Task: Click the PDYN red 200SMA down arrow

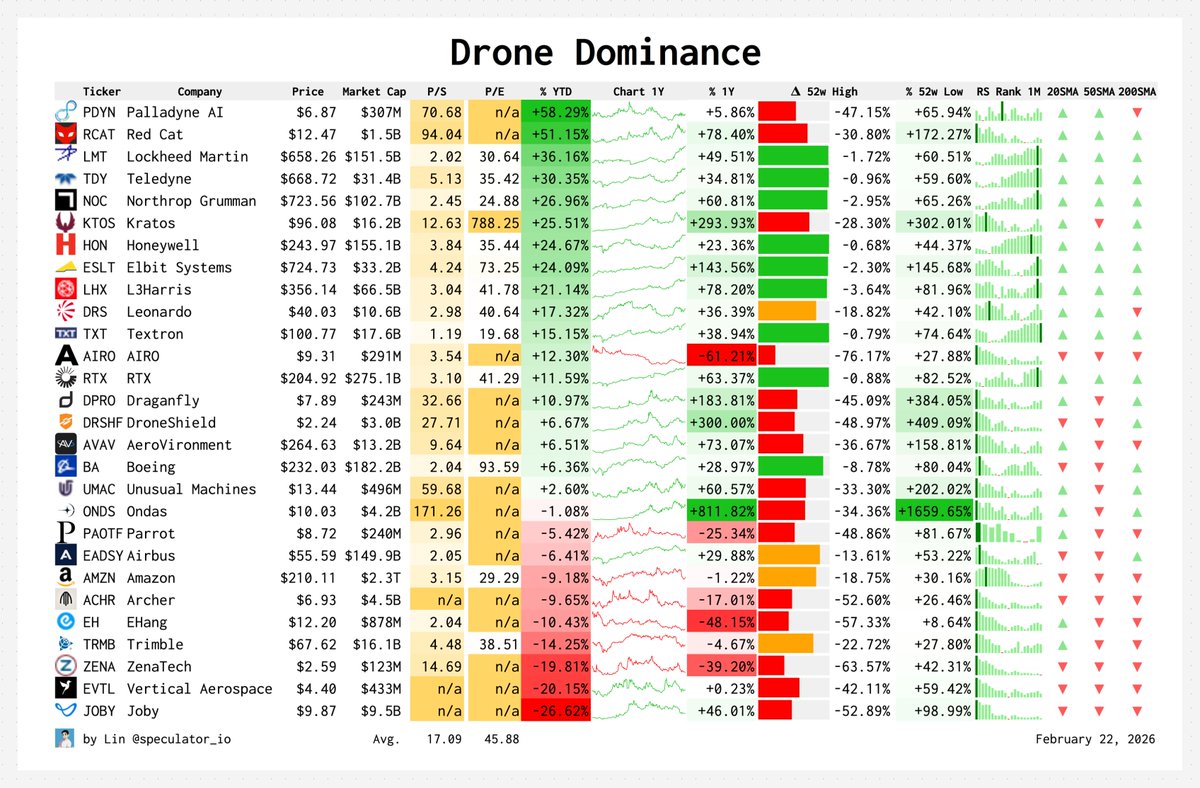Action: [x=1137, y=112]
